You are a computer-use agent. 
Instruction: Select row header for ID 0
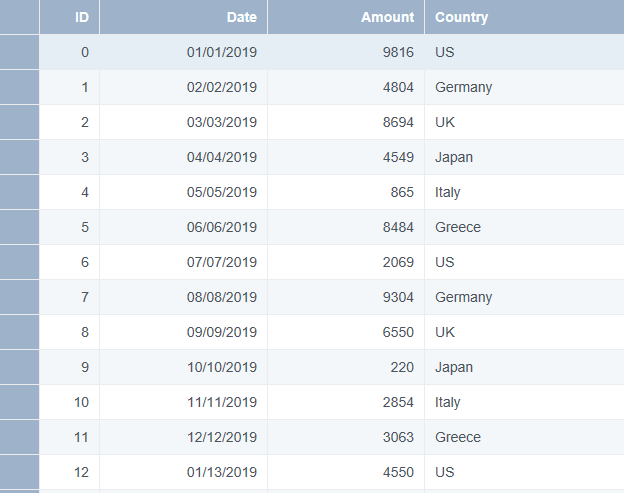tap(20, 52)
